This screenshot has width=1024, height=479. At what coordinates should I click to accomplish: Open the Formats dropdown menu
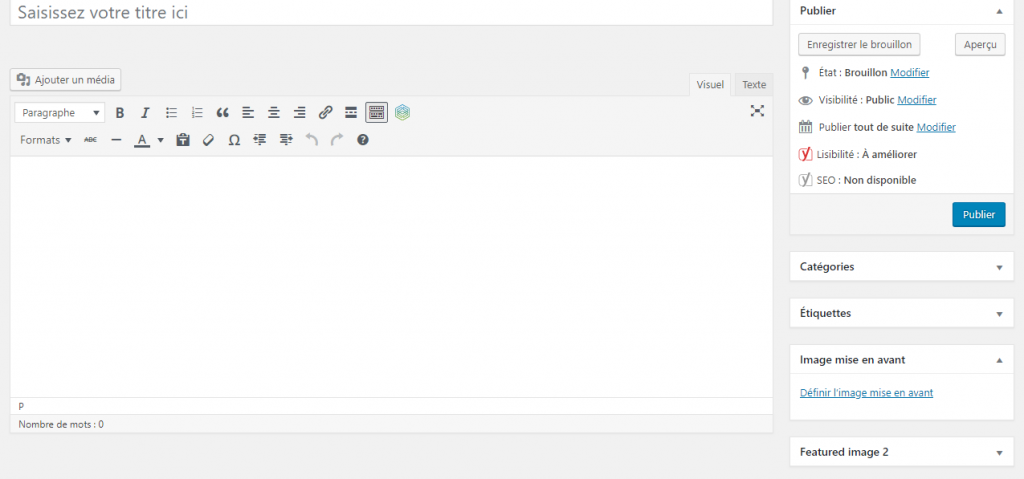(46, 140)
